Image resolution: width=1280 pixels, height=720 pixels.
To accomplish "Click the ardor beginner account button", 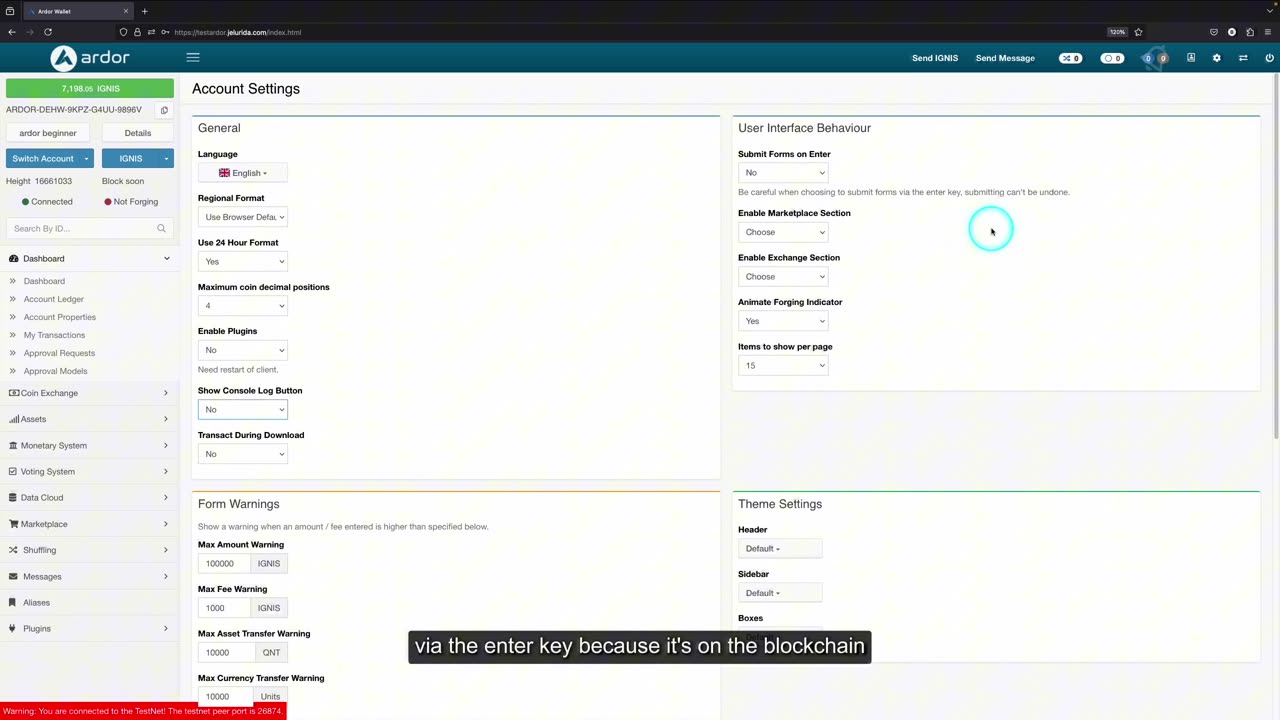I will pyautogui.click(x=48, y=133).
